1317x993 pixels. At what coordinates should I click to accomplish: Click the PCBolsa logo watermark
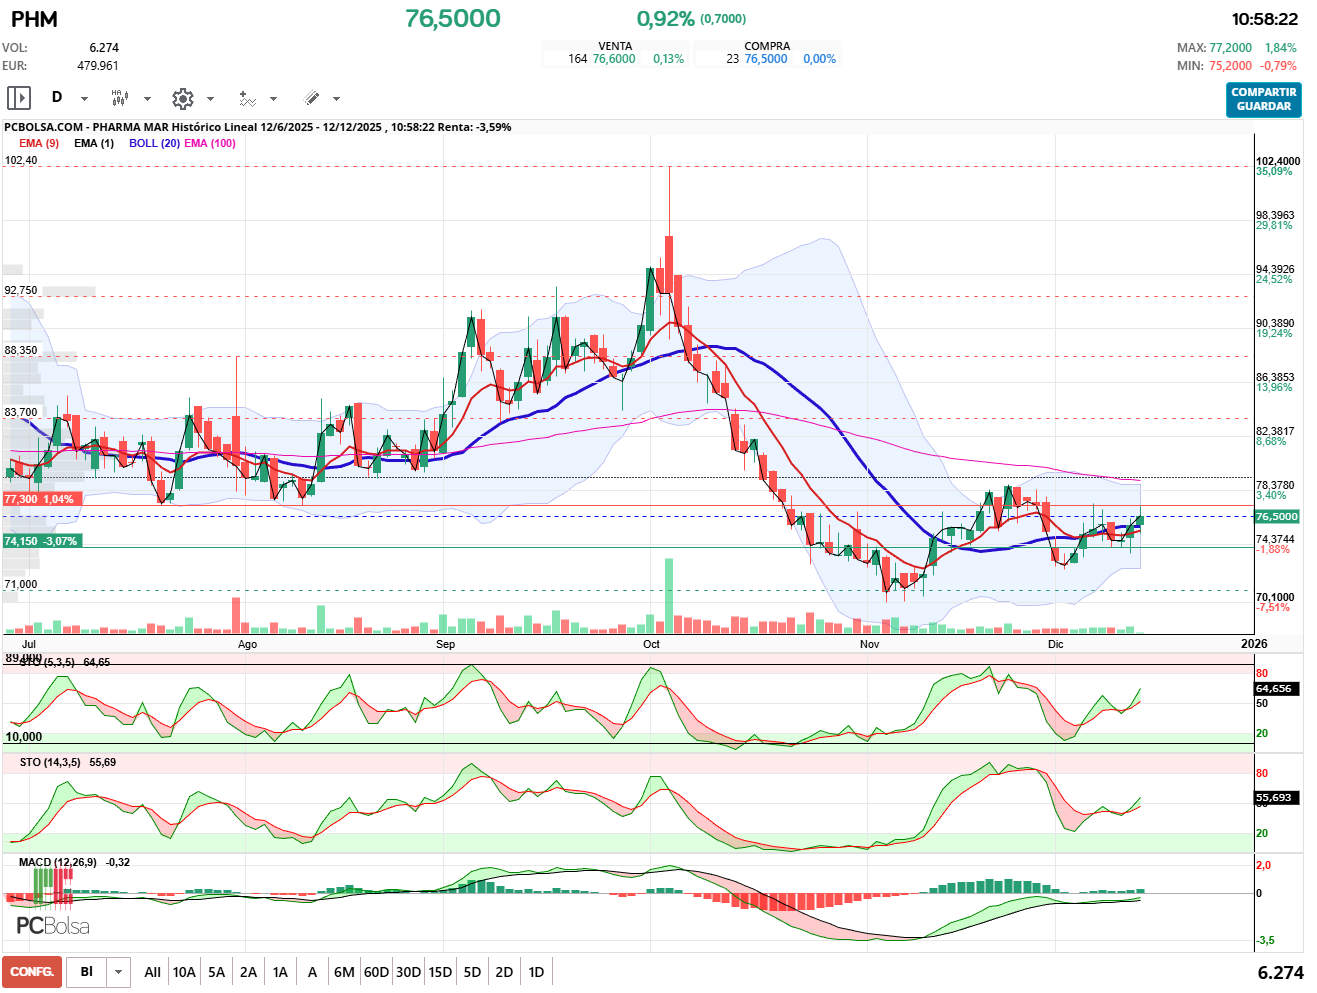(x=53, y=926)
